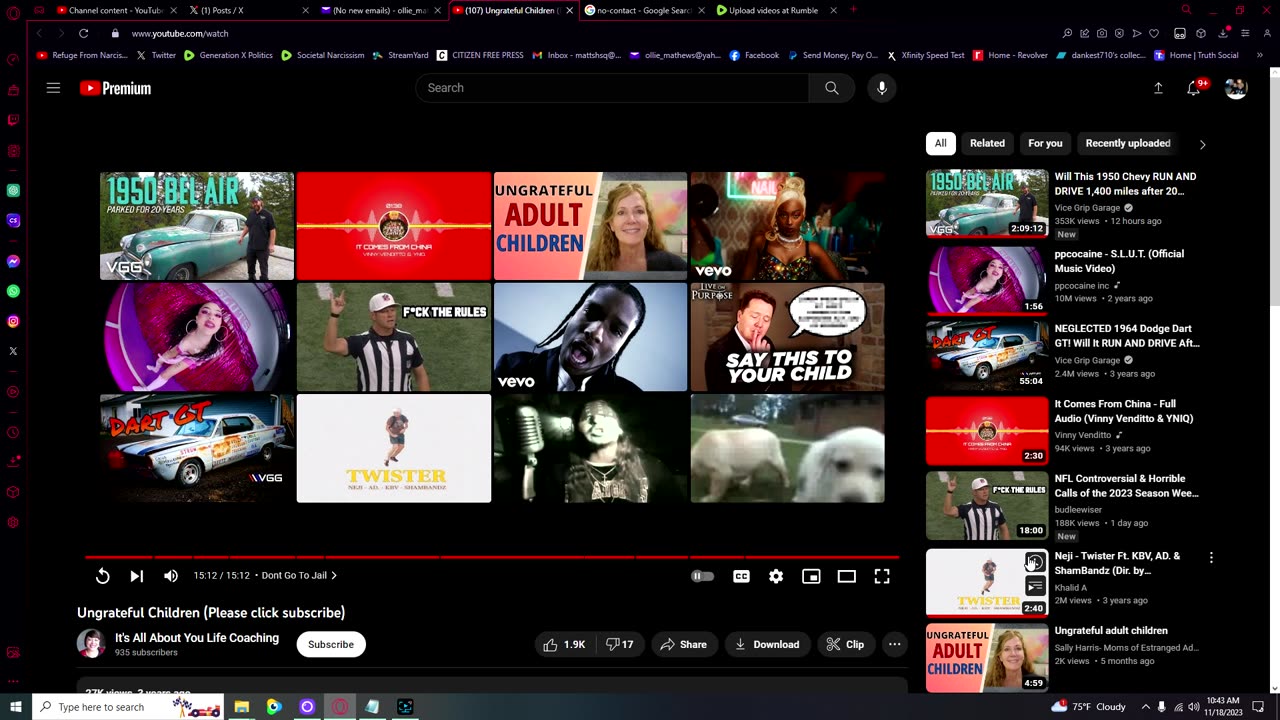Screen dimensions: 1280x720
Task: Add Neji Twister to watch later
Action: pos(1035,563)
